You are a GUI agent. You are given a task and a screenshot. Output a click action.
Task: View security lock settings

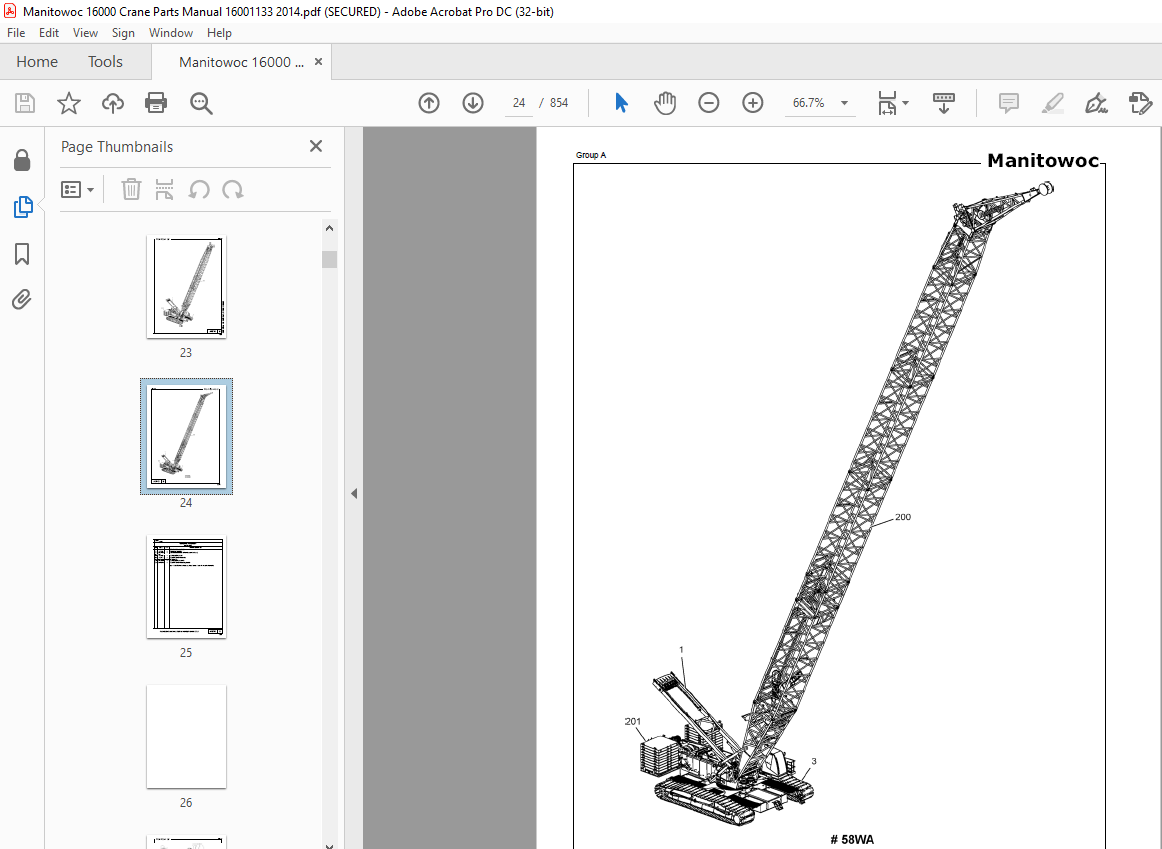pos(22,160)
